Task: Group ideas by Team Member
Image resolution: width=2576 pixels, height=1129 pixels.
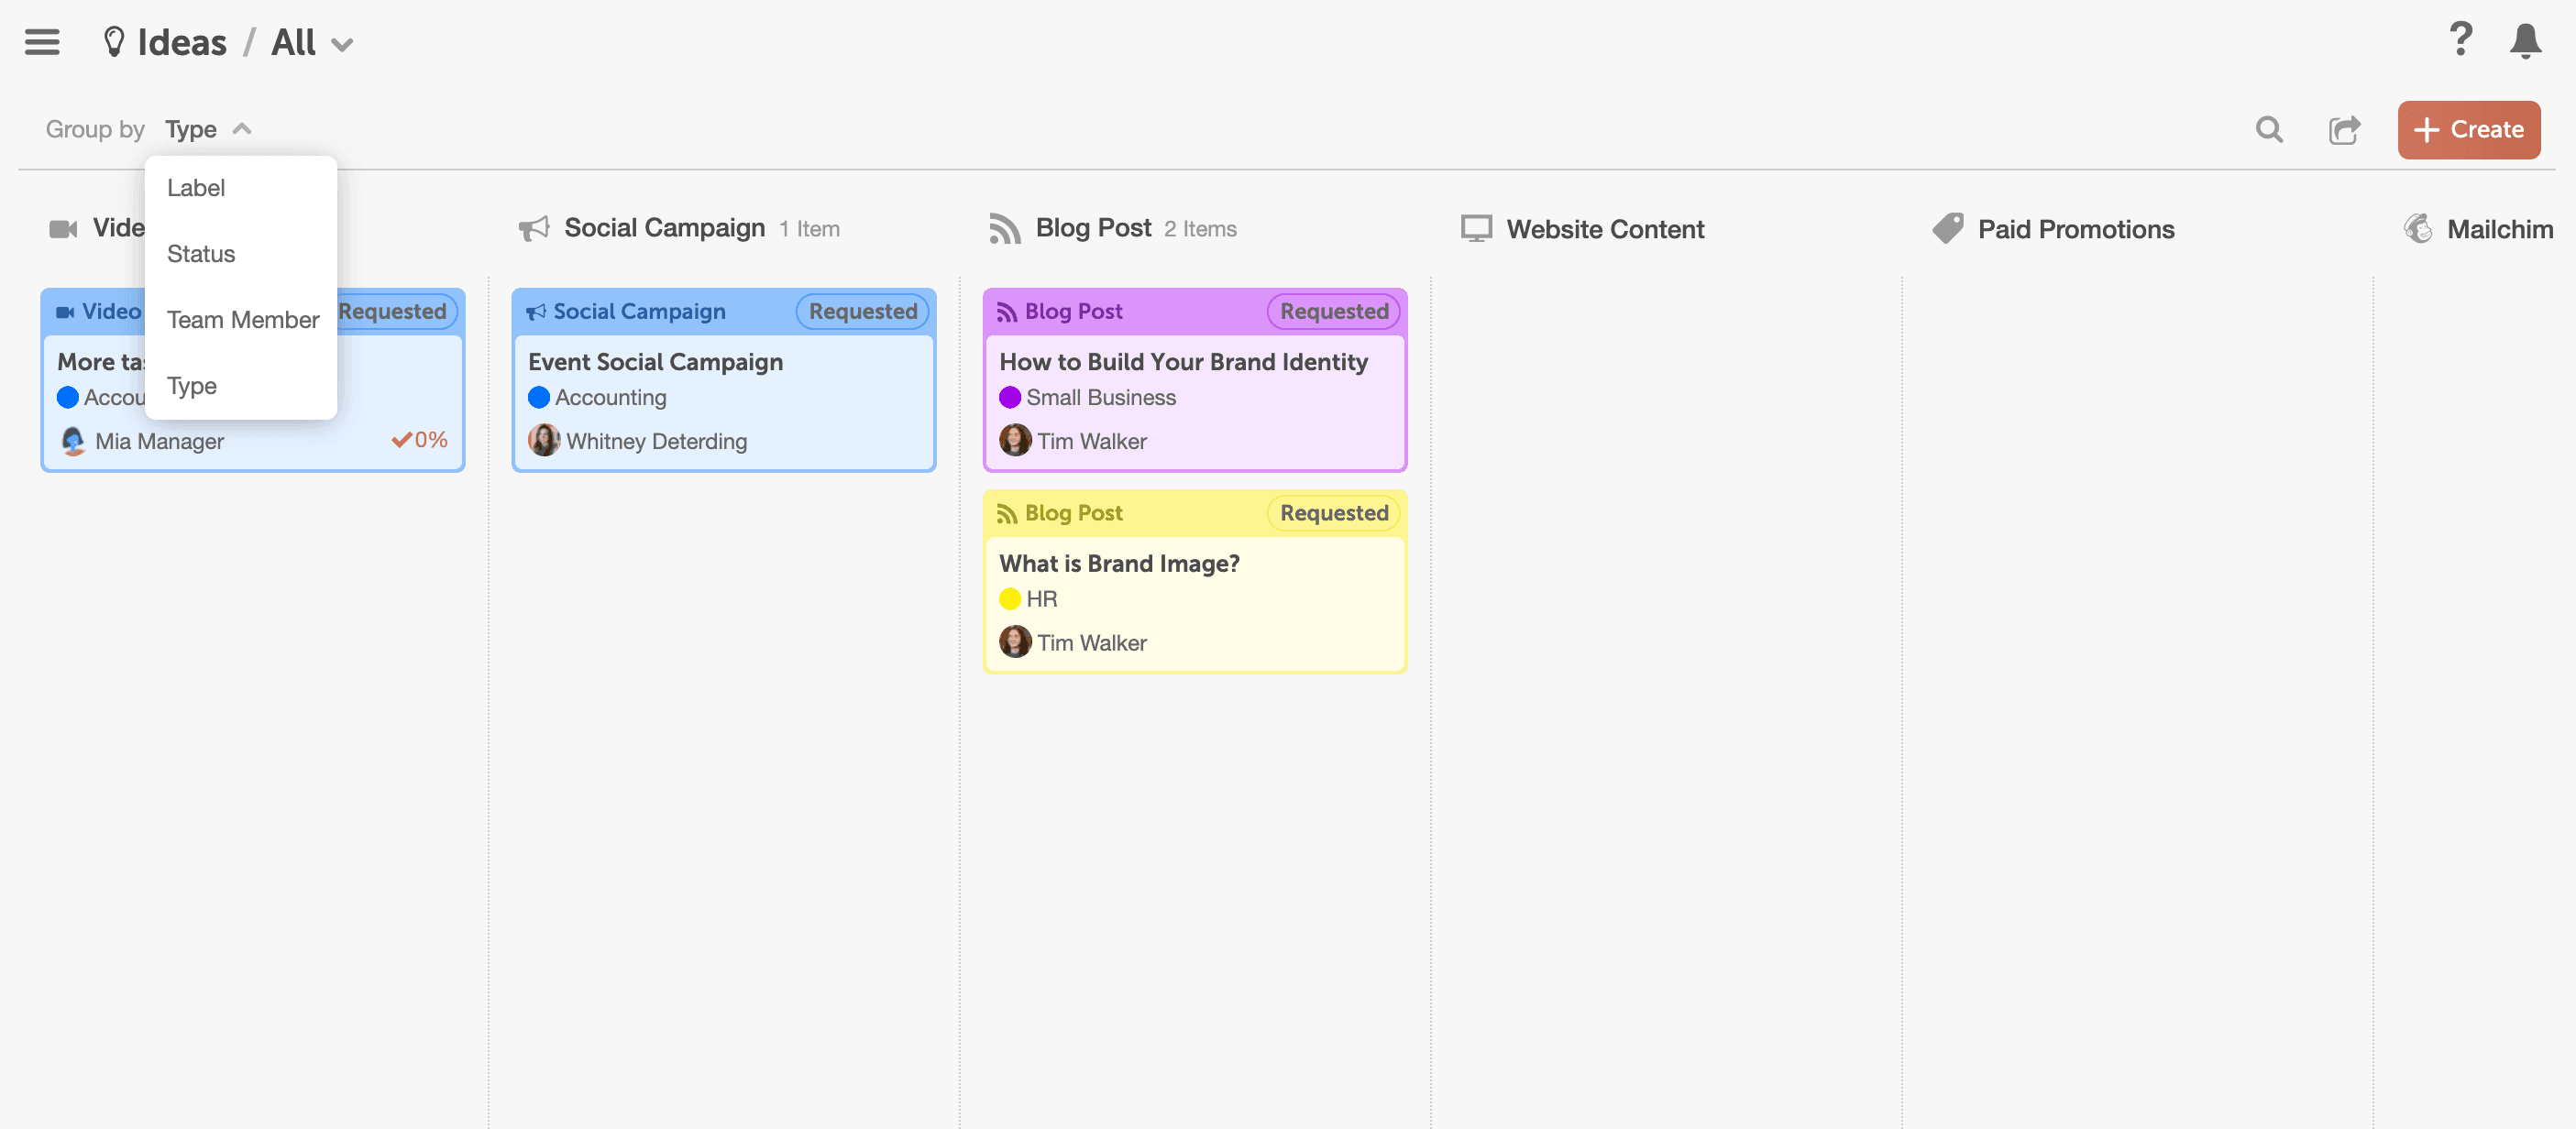Action: pyautogui.click(x=243, y=320)
